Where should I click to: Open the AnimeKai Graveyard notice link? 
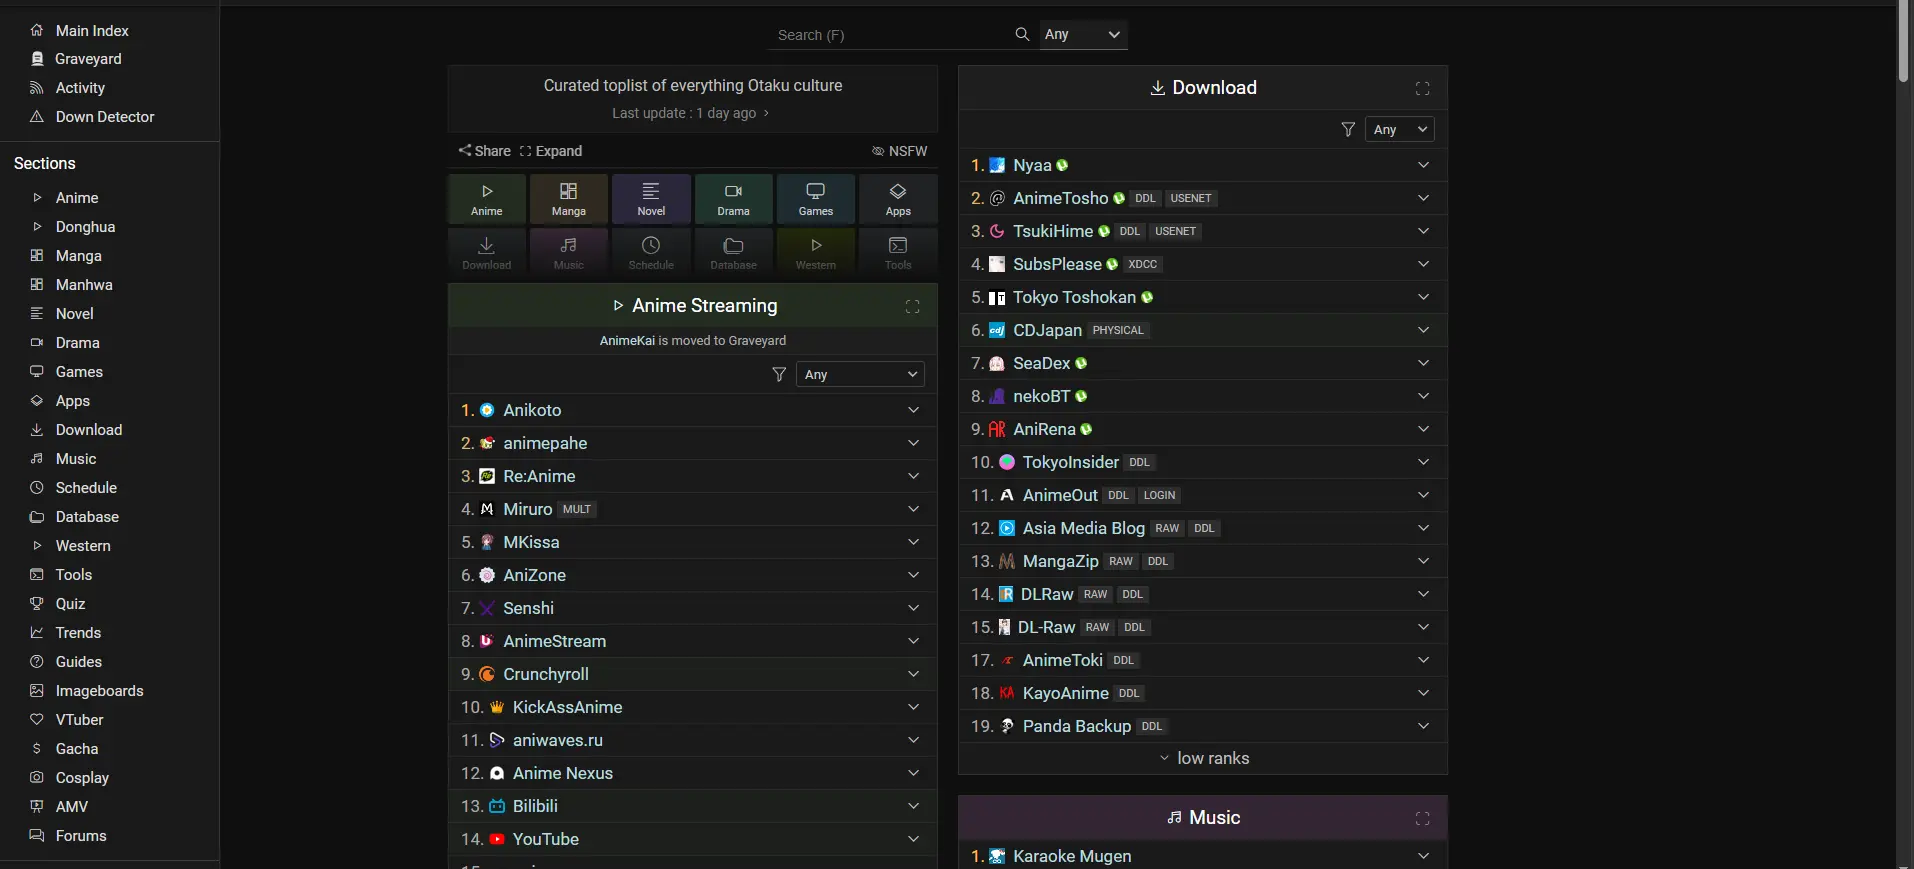[693, 340]
